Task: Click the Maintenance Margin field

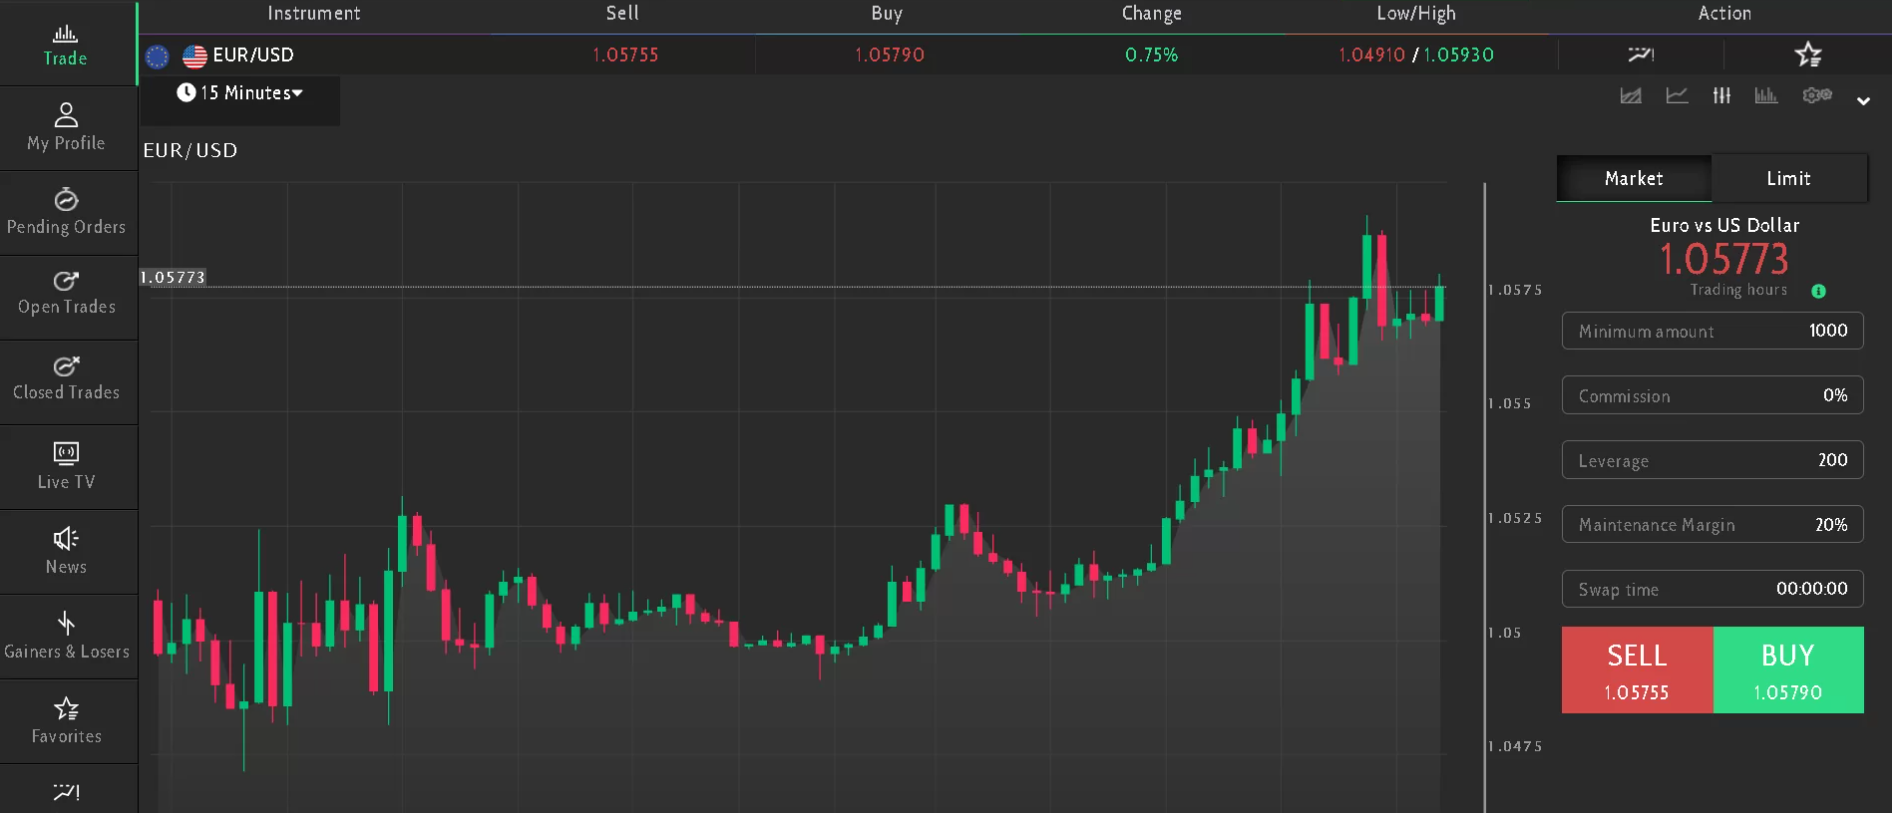Action: [x=1712, y=525]
